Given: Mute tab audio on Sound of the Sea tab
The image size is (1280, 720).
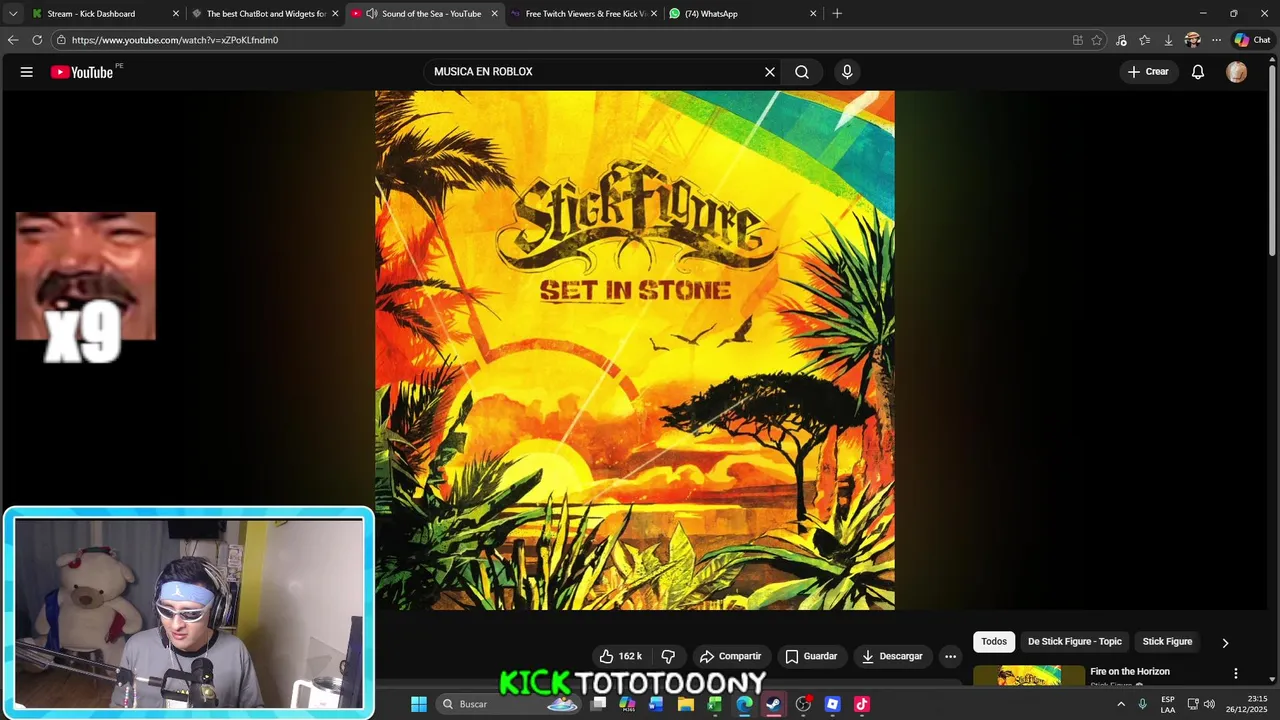Looking at the screenshot, I should [x=372, y=13].
